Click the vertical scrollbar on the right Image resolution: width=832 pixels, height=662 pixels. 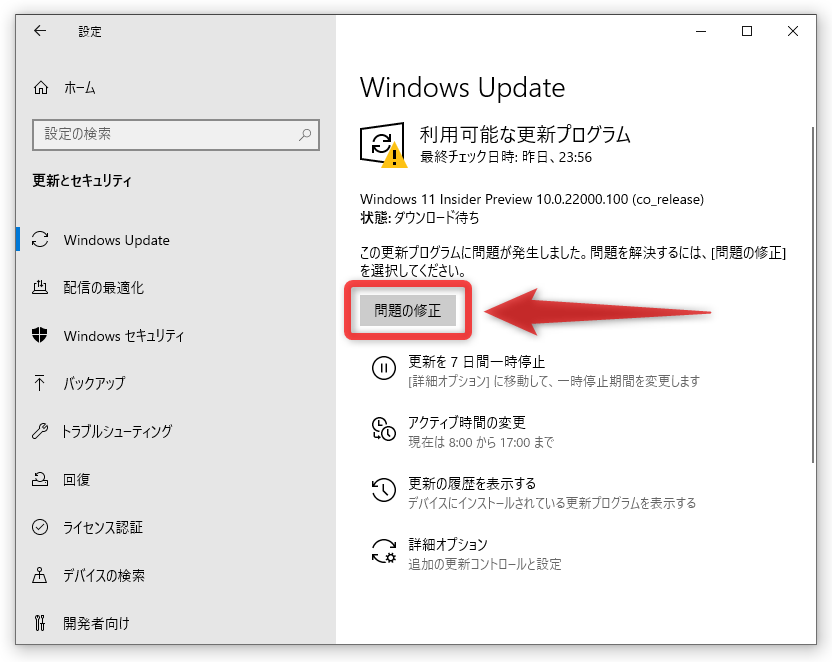pyautogui.click(x=812, y=294)
